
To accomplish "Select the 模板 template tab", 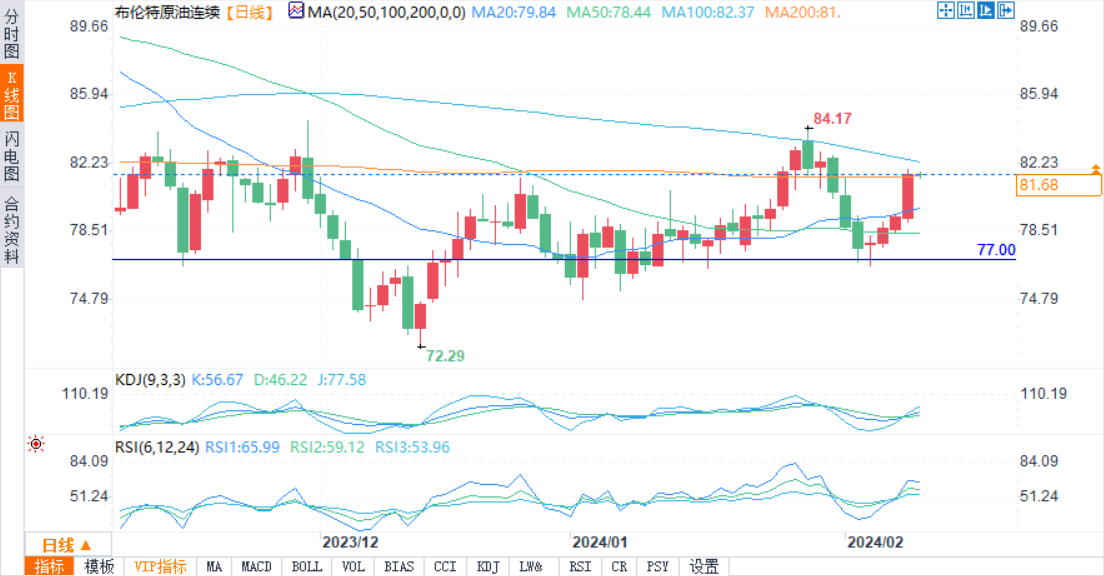I will [99, 567].
